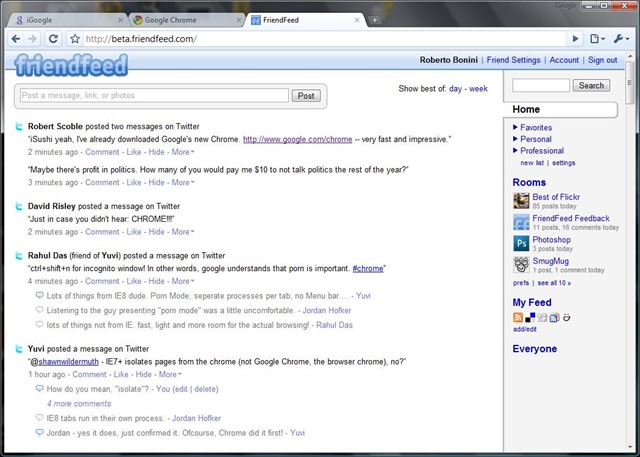Click the Best of Flickr room thumbnail

coord(521,199)
